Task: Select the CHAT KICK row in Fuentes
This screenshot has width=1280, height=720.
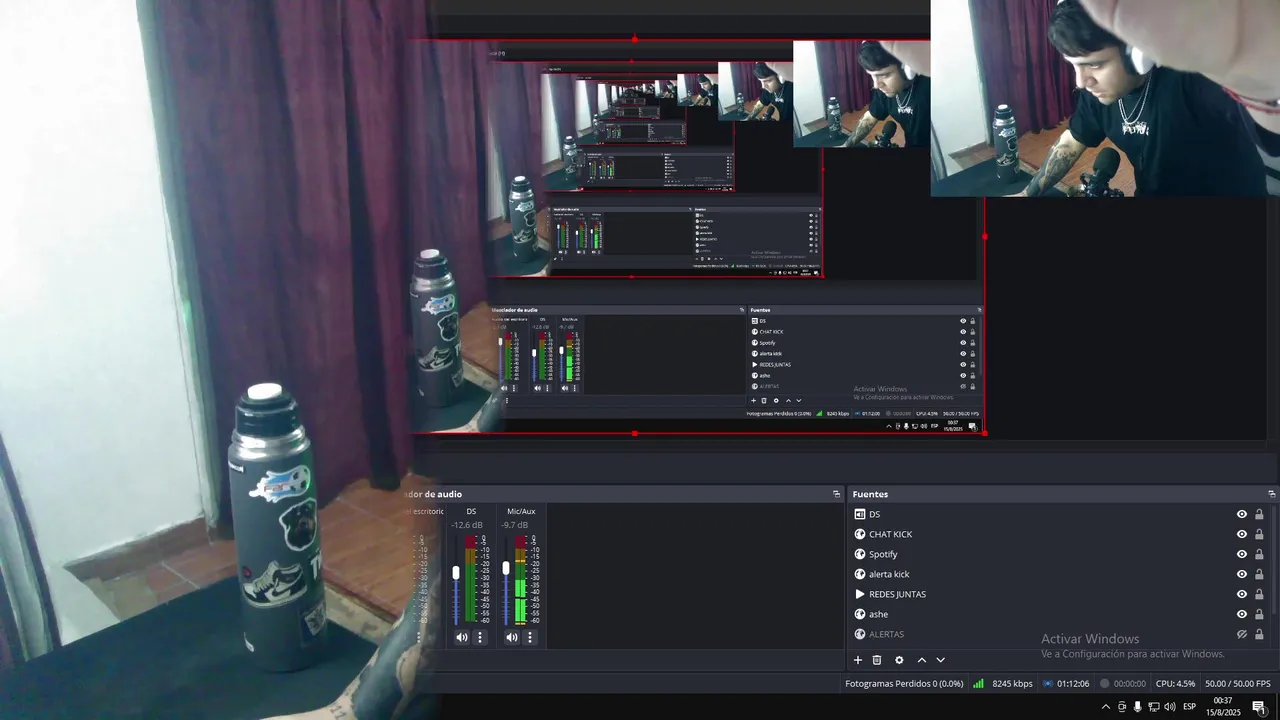Action: (x=1058, y=534)
